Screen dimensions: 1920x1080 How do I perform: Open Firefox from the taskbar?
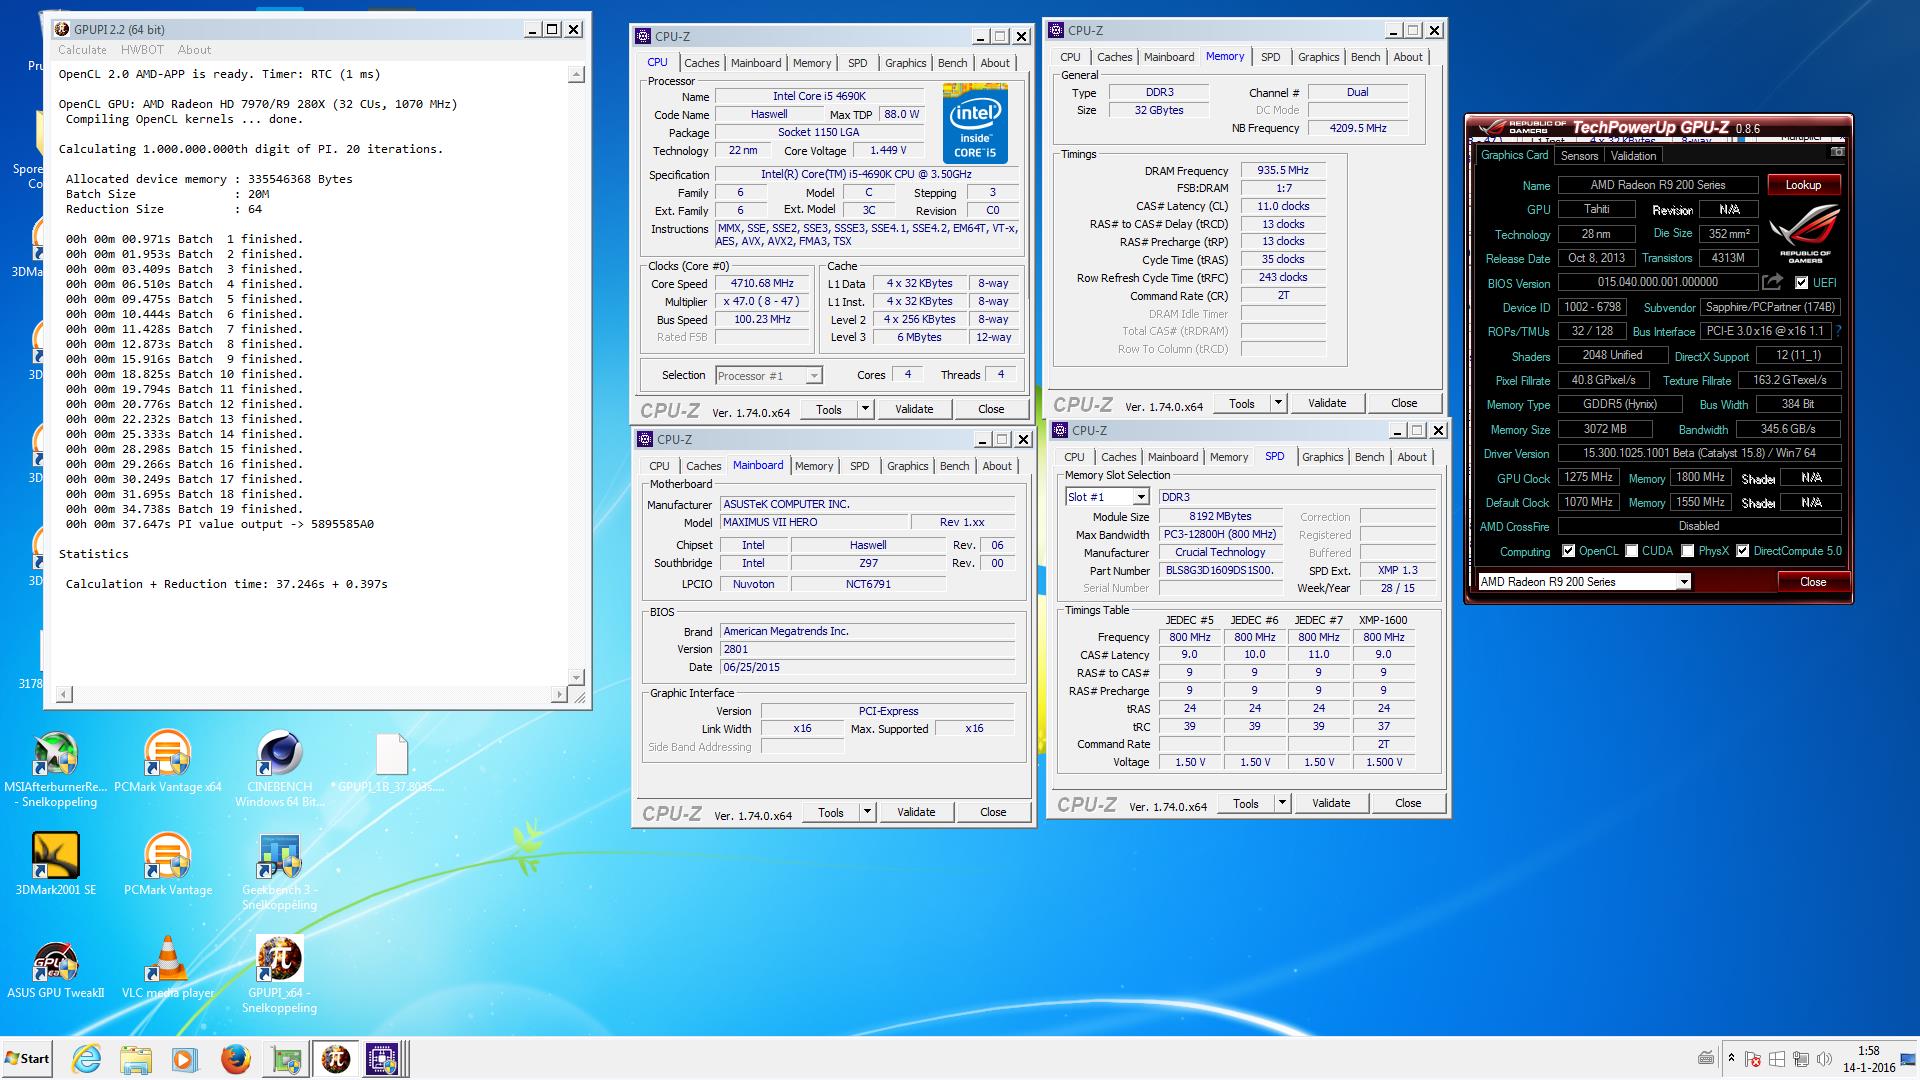click(x=236, y=1059)
